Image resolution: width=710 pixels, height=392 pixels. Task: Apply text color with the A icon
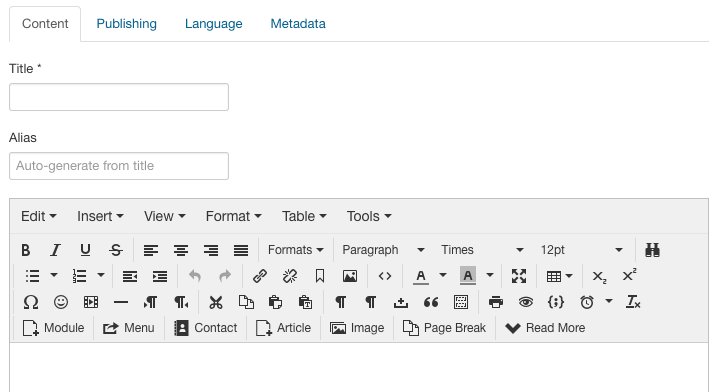click(421, 276)
